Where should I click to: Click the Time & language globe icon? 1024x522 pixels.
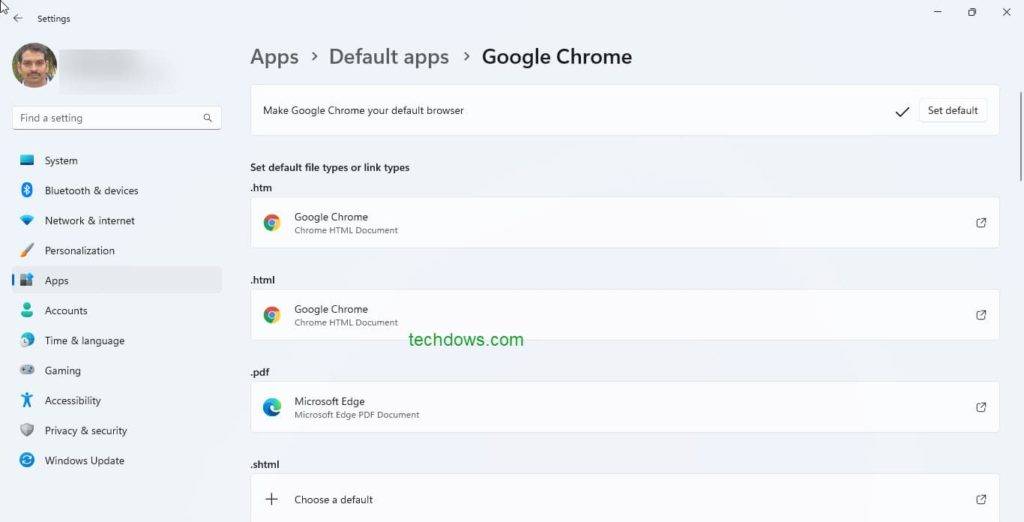[x=27, y=340]
